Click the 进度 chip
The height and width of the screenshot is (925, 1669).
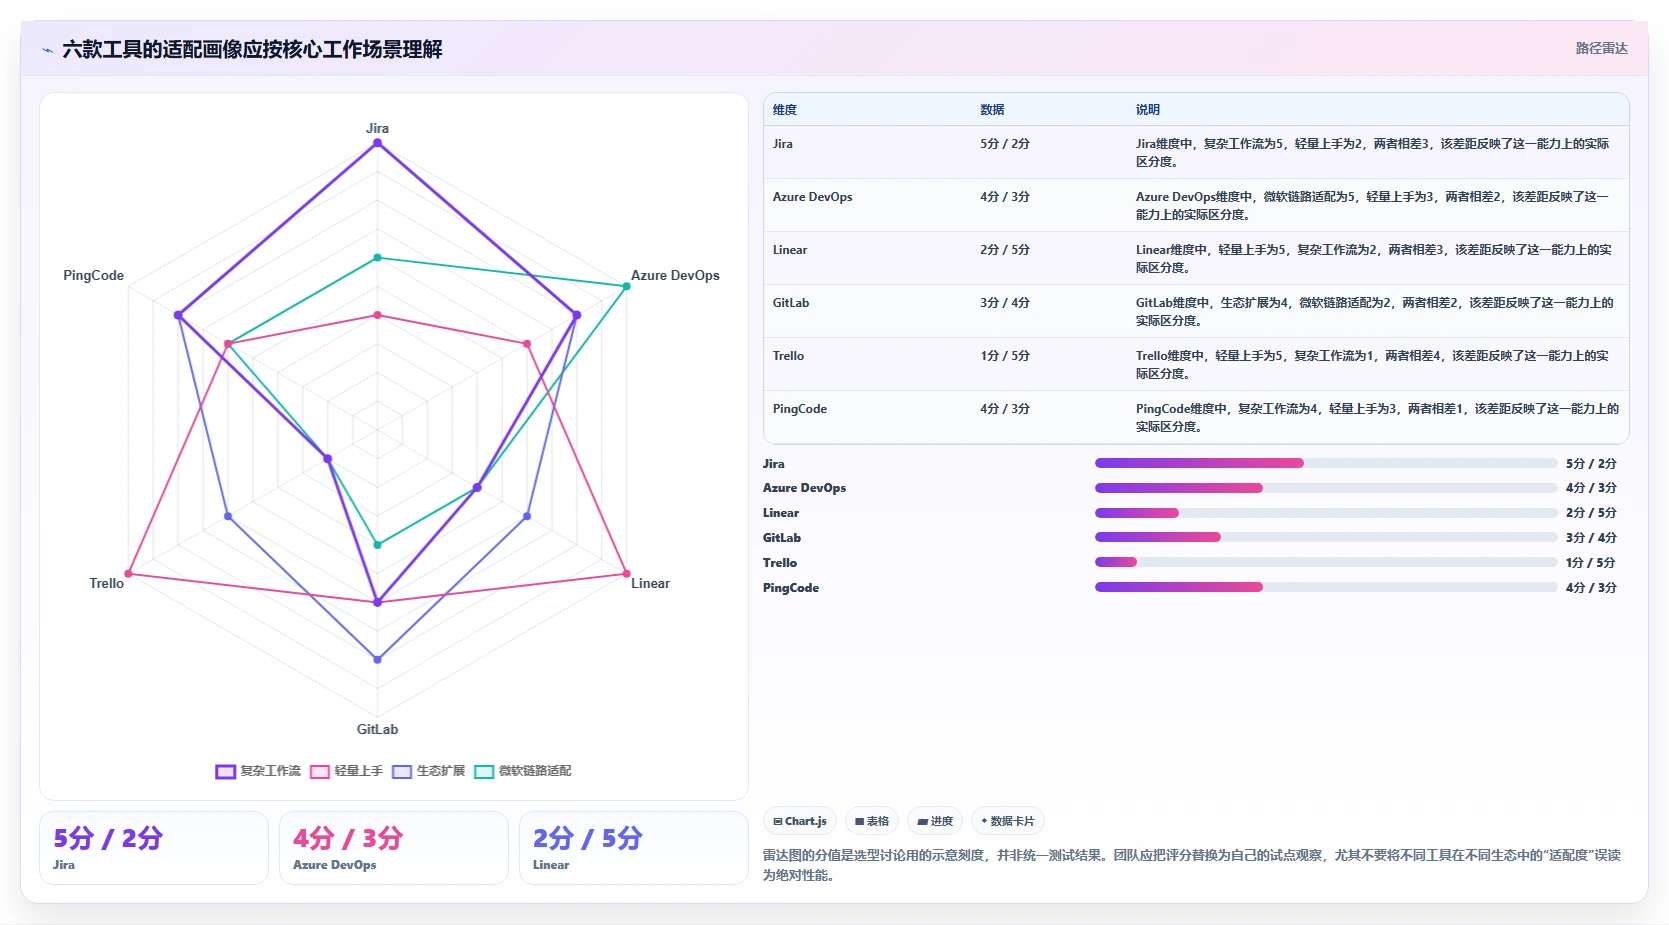(x=935, y=821)
